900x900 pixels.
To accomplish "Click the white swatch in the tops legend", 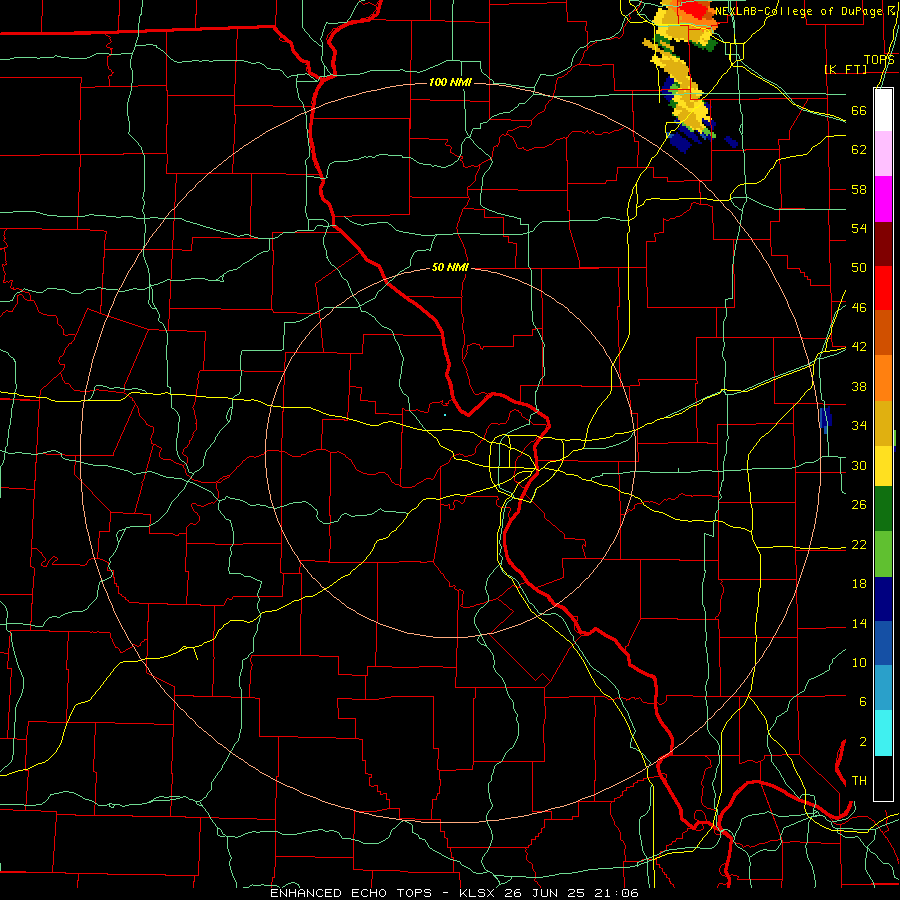I will [883, 110].
